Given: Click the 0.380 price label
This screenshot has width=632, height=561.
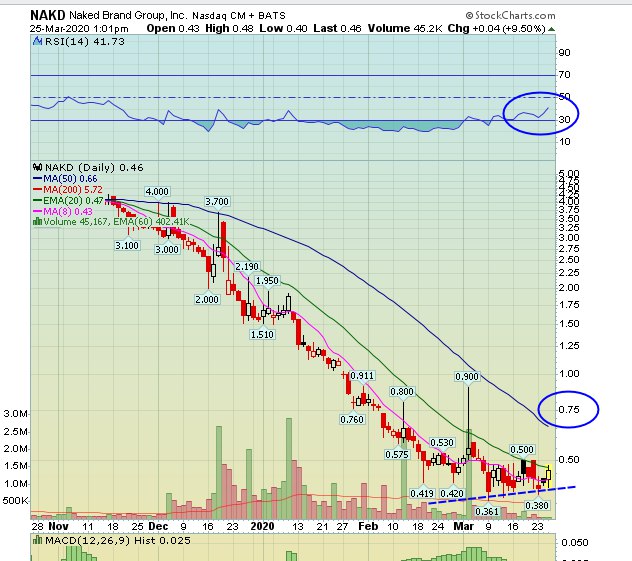Looking at the screenshot, I should pyautogui.click(x=537, y=505).
